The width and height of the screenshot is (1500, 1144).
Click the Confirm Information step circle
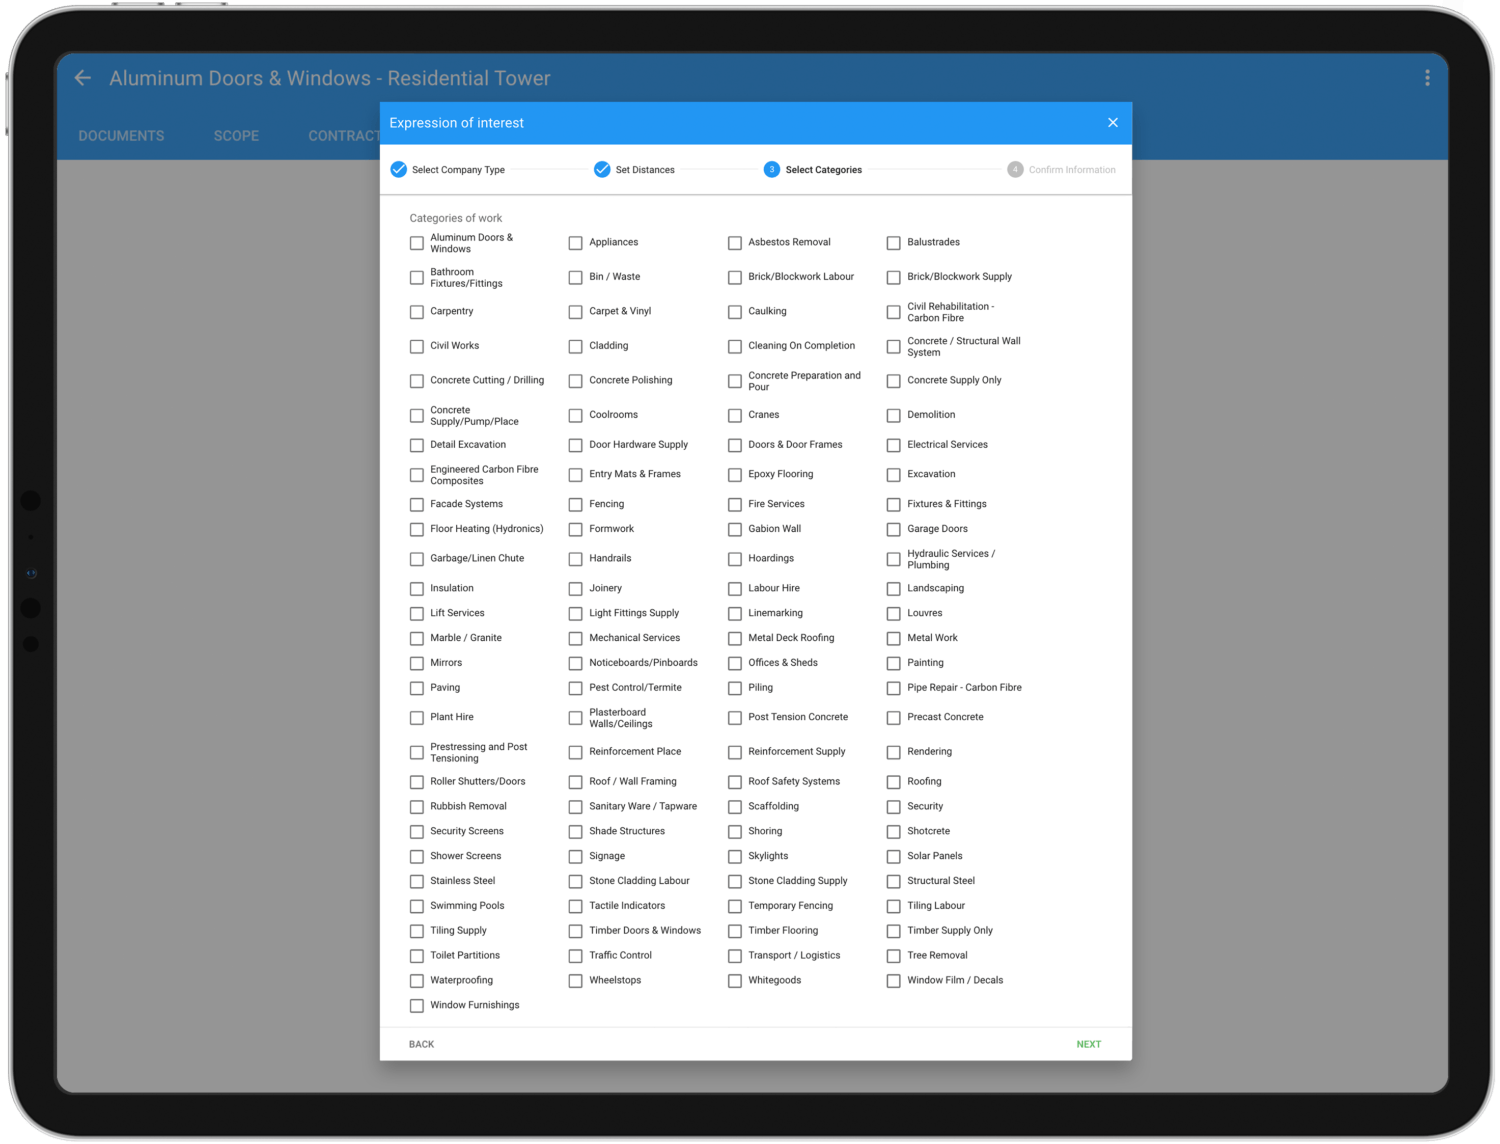(1014, 169)
